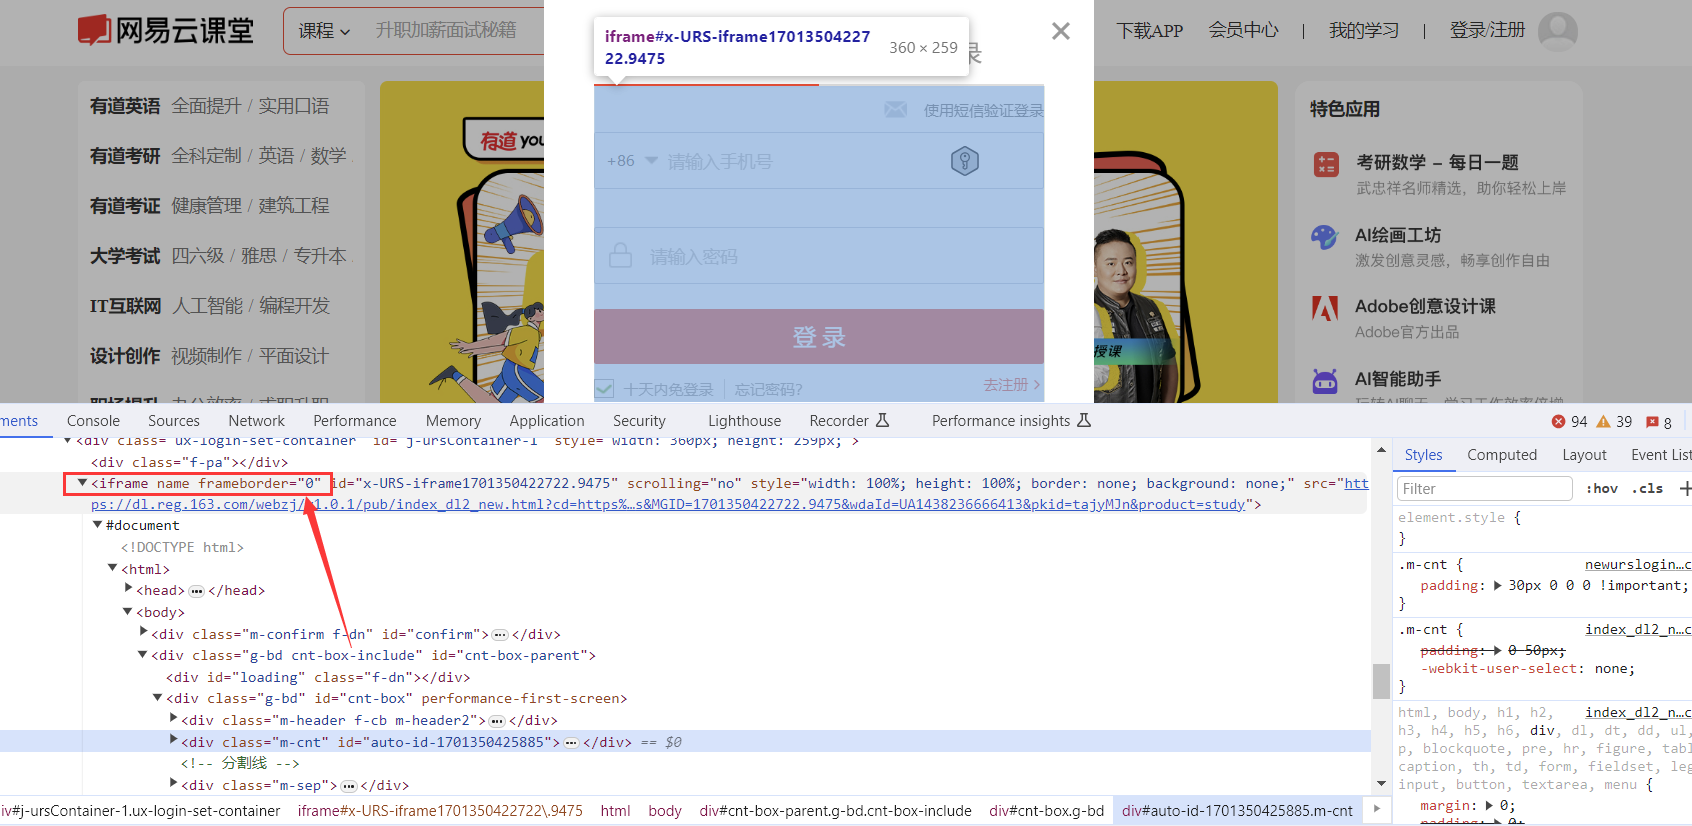Switch to the Layout tab
Screen dimensions: 1692x826
tap(1584, 455)
